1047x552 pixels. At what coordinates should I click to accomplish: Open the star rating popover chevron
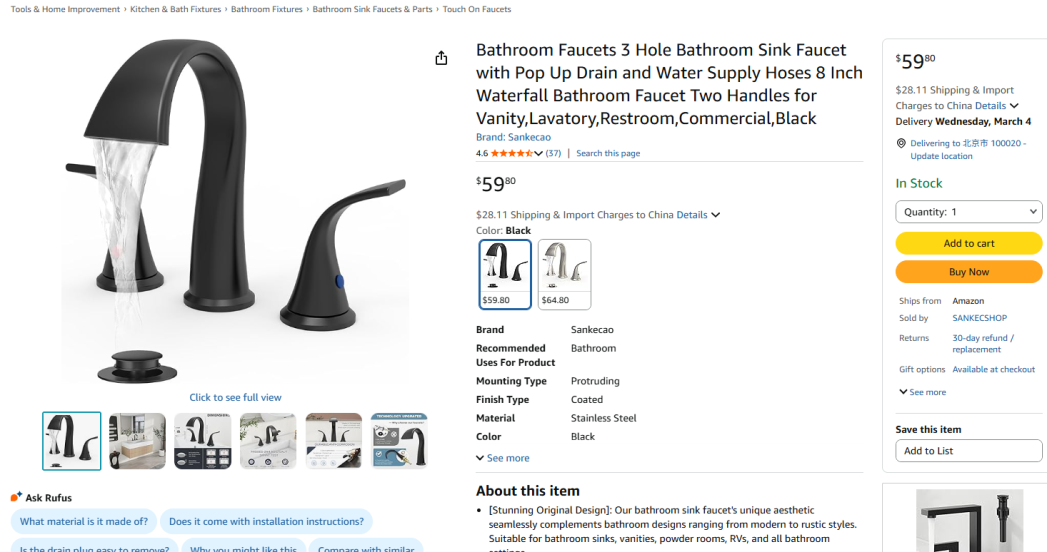click(x=538, y=154)
